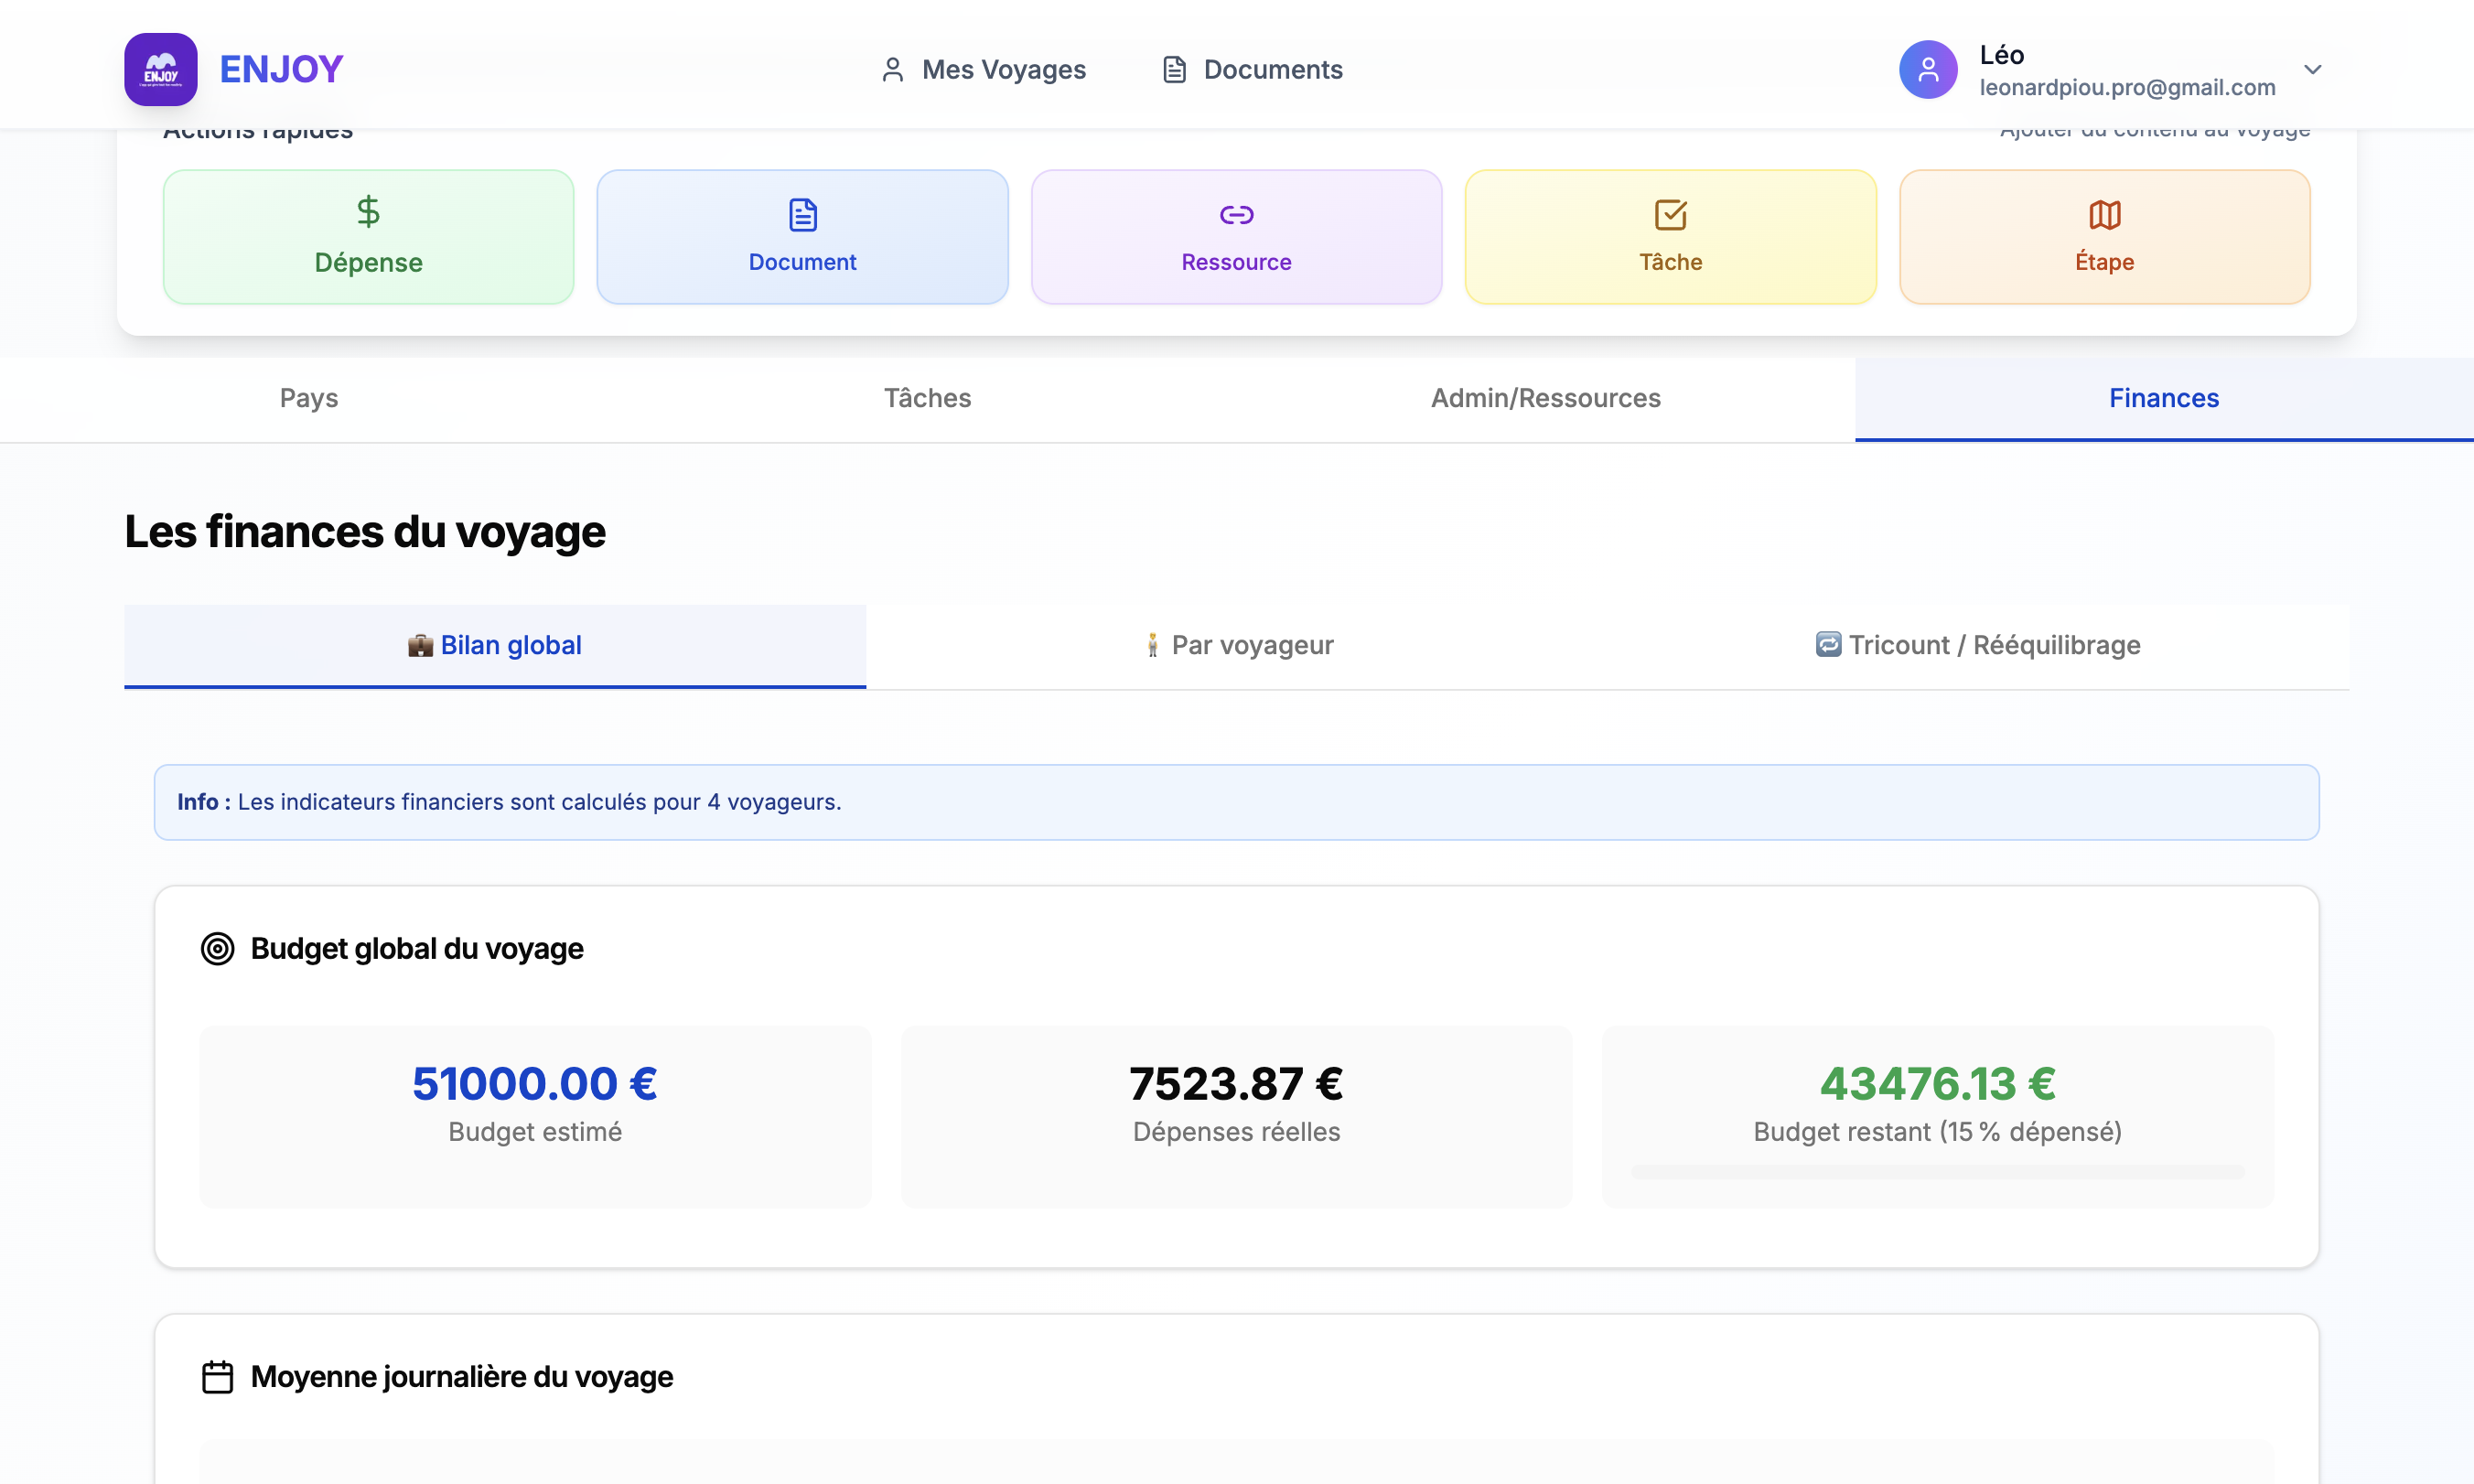The width and height of the screenshot is (2474, 1484).
Task: Click the Étape map icon
Action: pos(2104,214)
